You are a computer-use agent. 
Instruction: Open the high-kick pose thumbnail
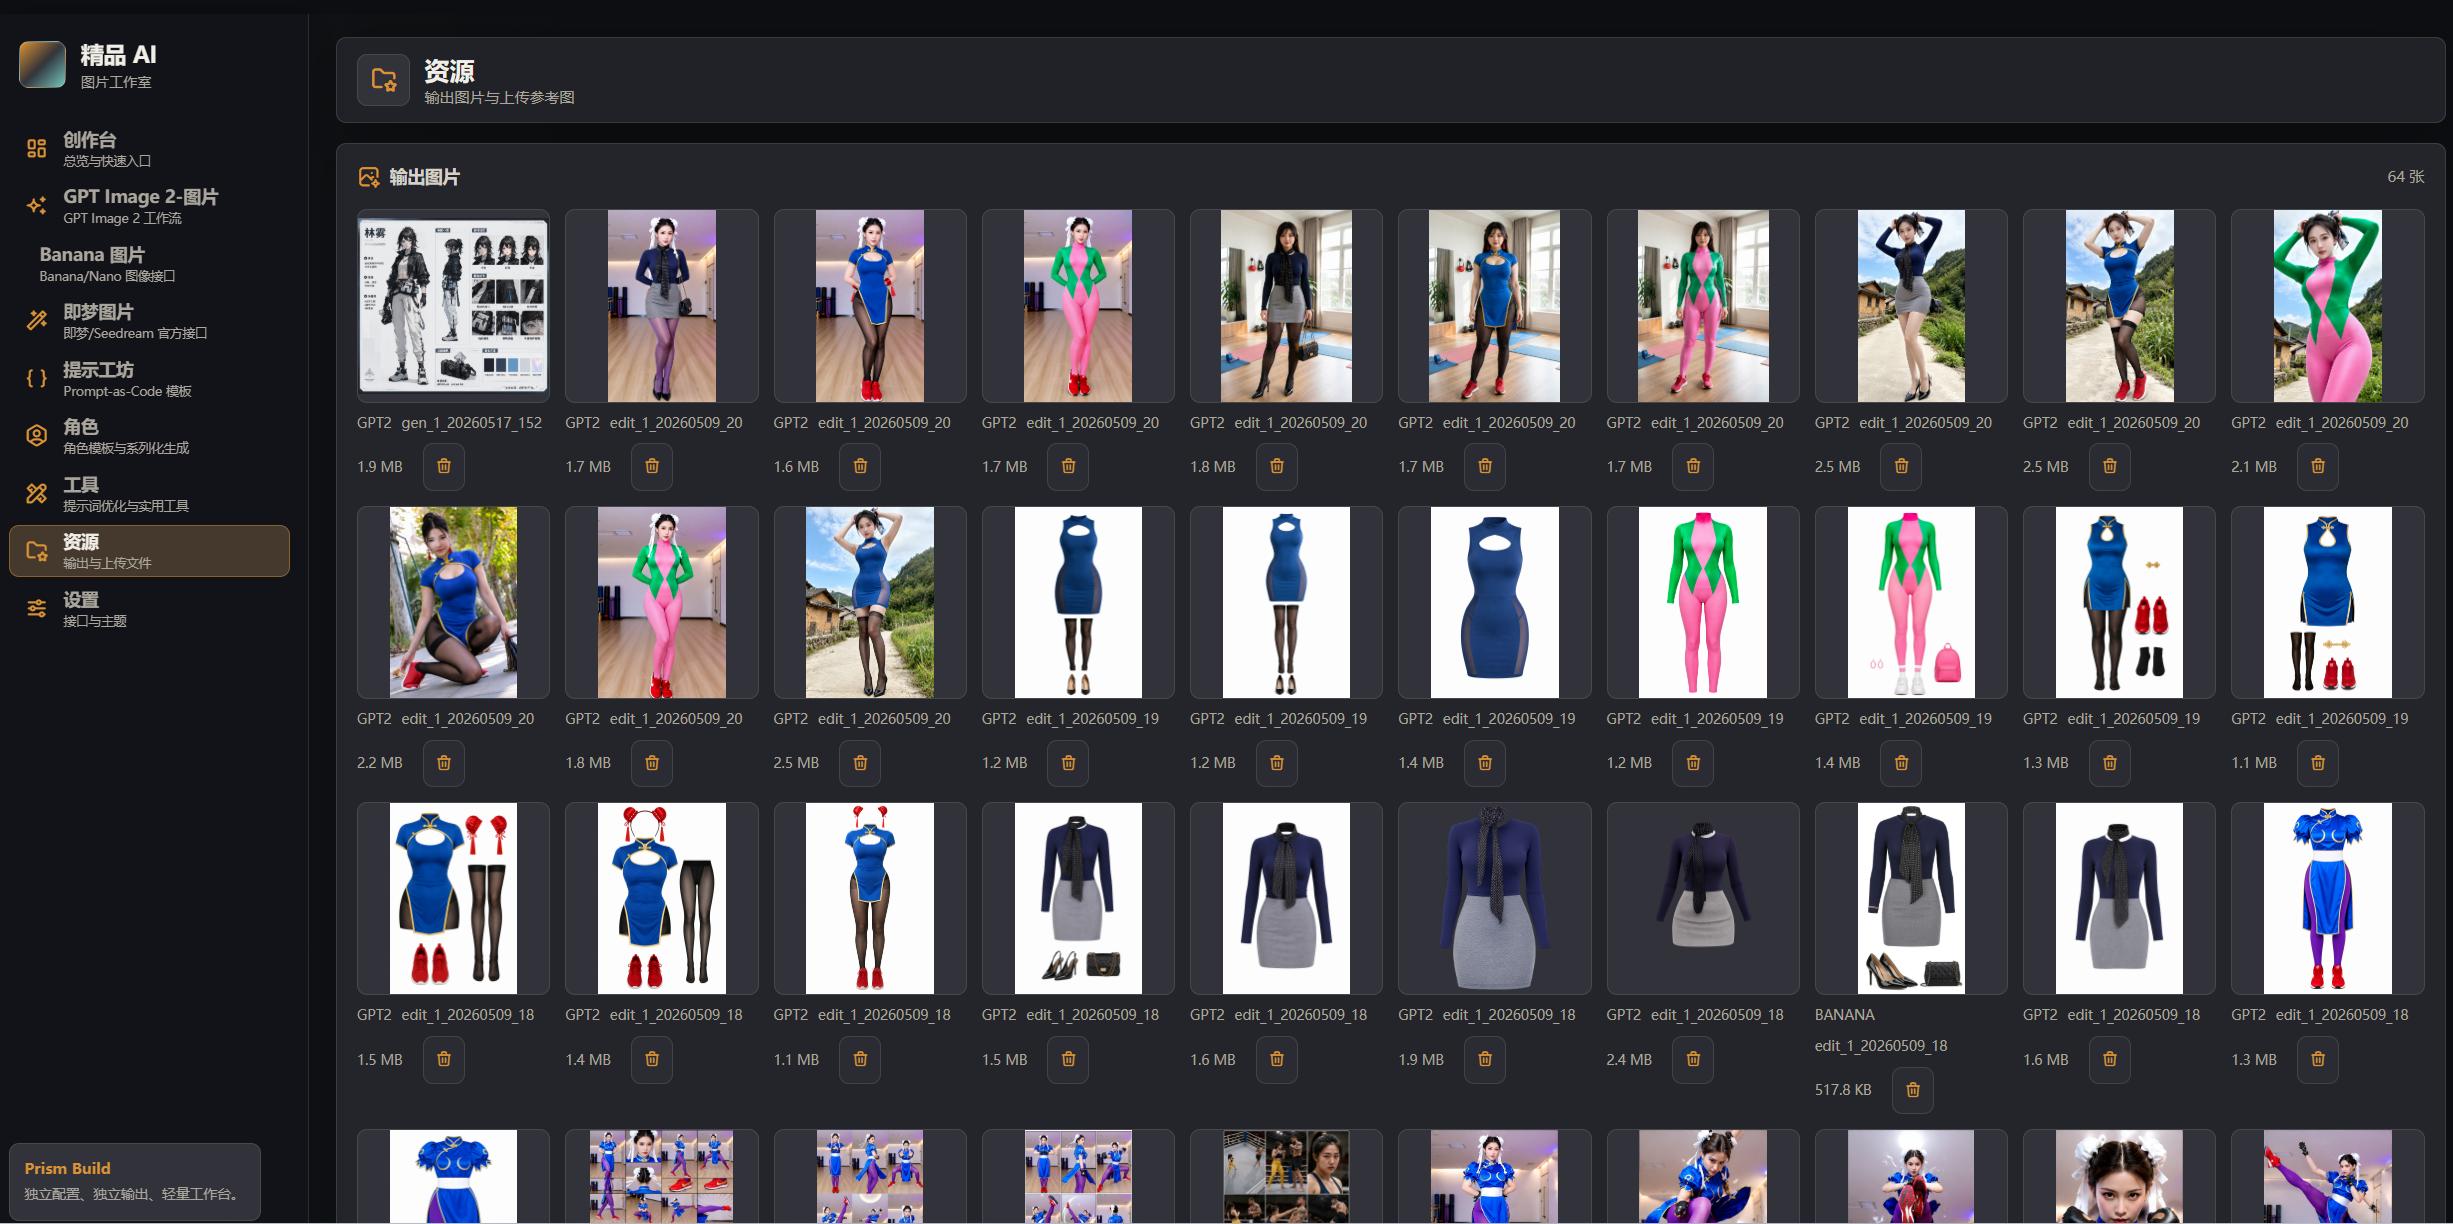pos(2328,1177)
